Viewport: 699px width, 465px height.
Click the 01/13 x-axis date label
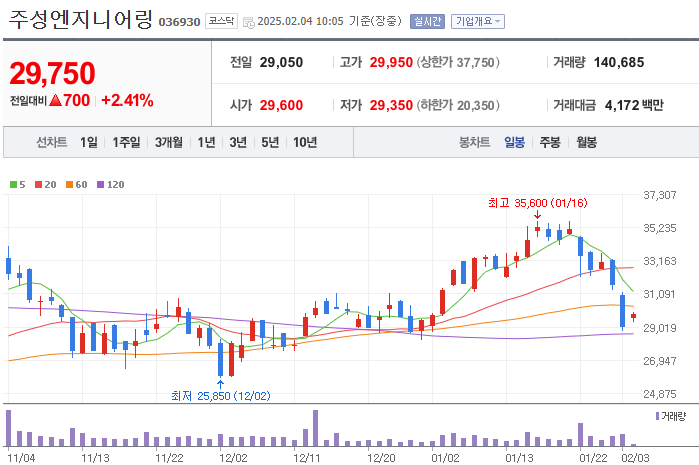click(x=519, y=458)
